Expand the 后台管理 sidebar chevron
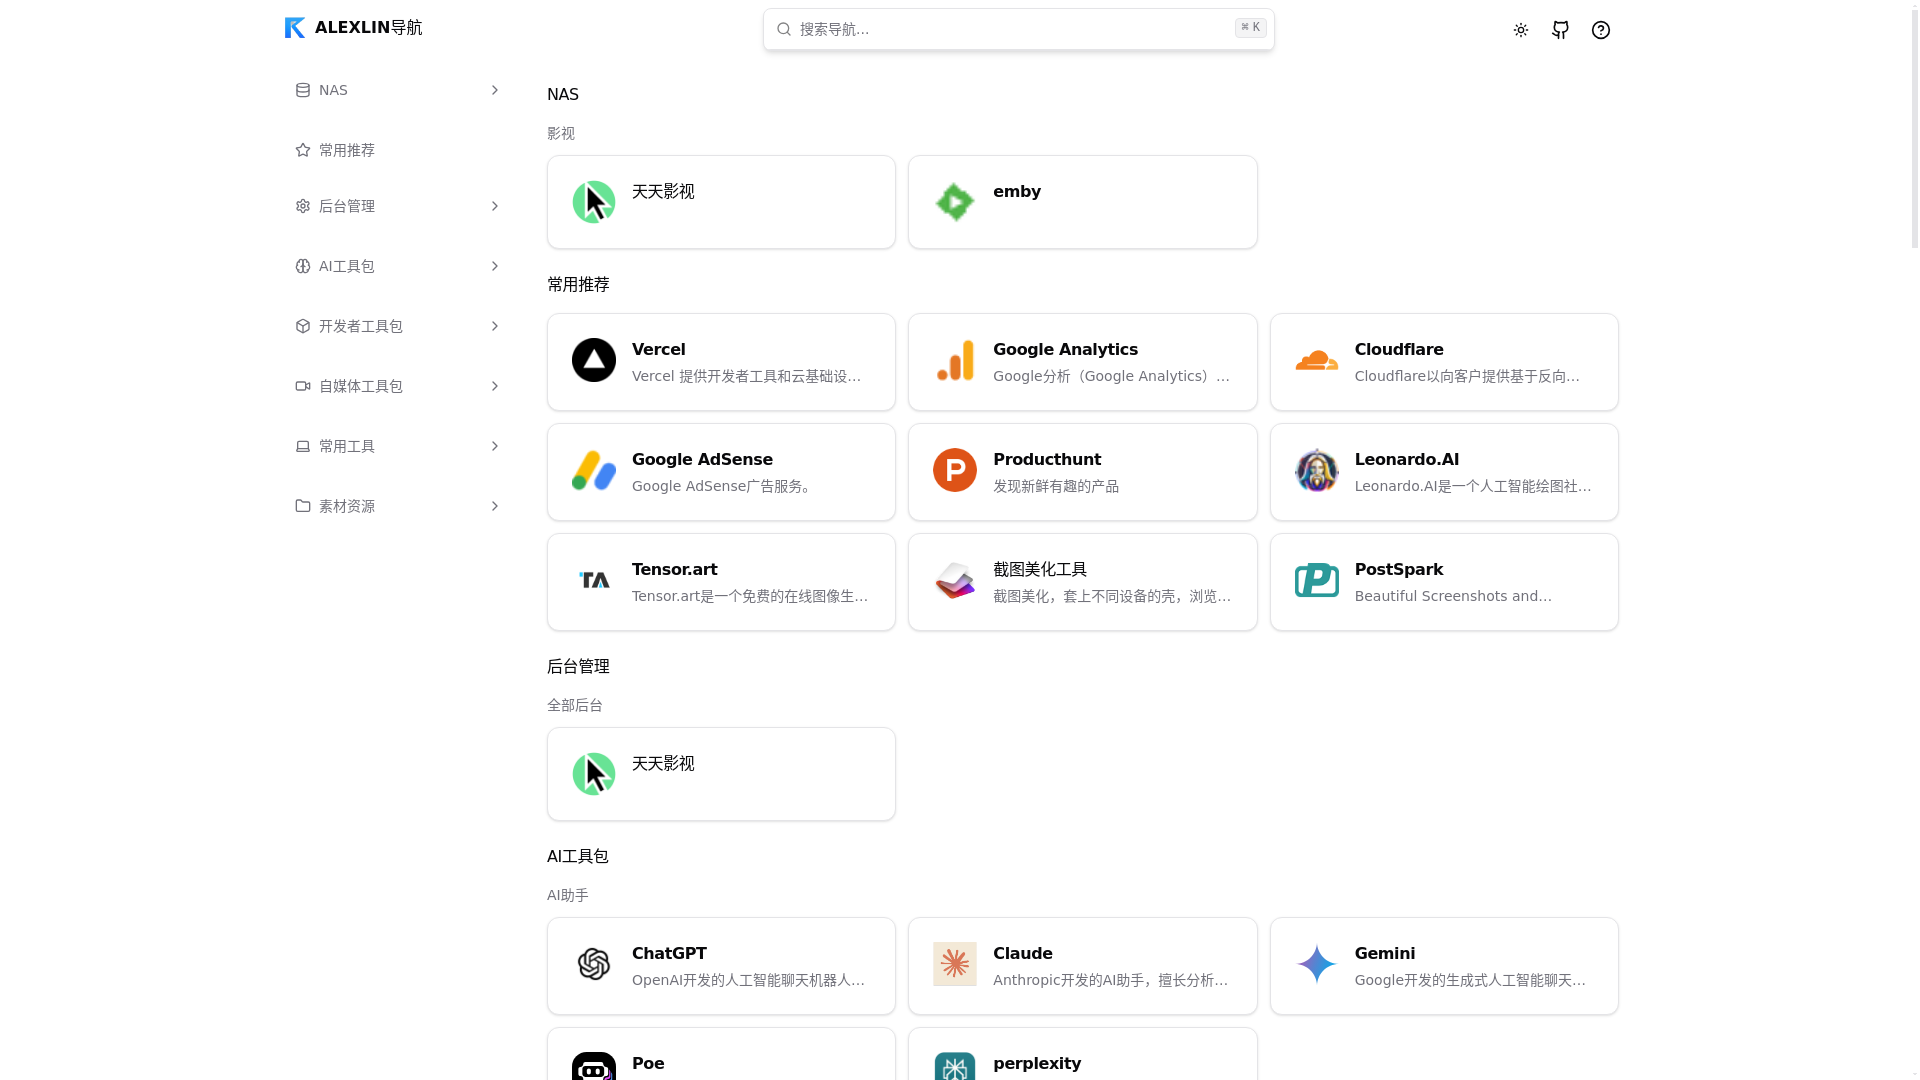1920x1080 pixels. pyautogui.click(x=494, y=206)
